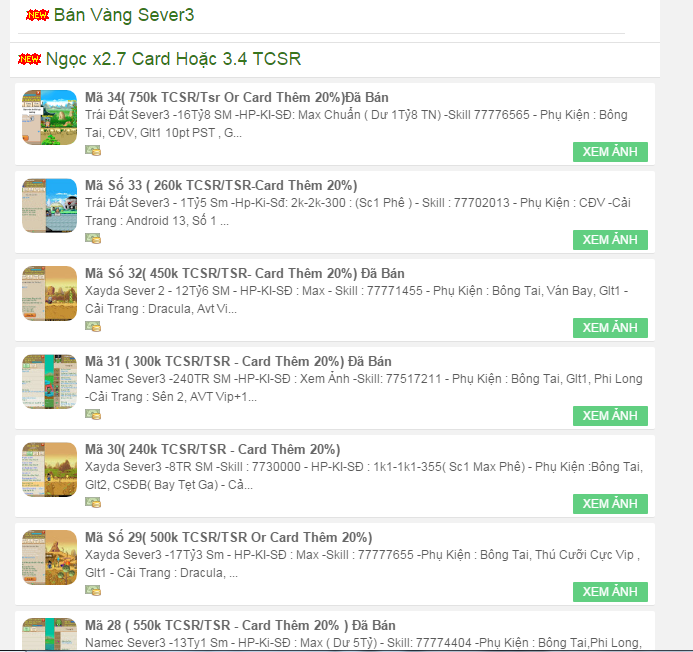Click the money icon under Mã Số 32 listing
693x652 pixels.
coord(93,327)
